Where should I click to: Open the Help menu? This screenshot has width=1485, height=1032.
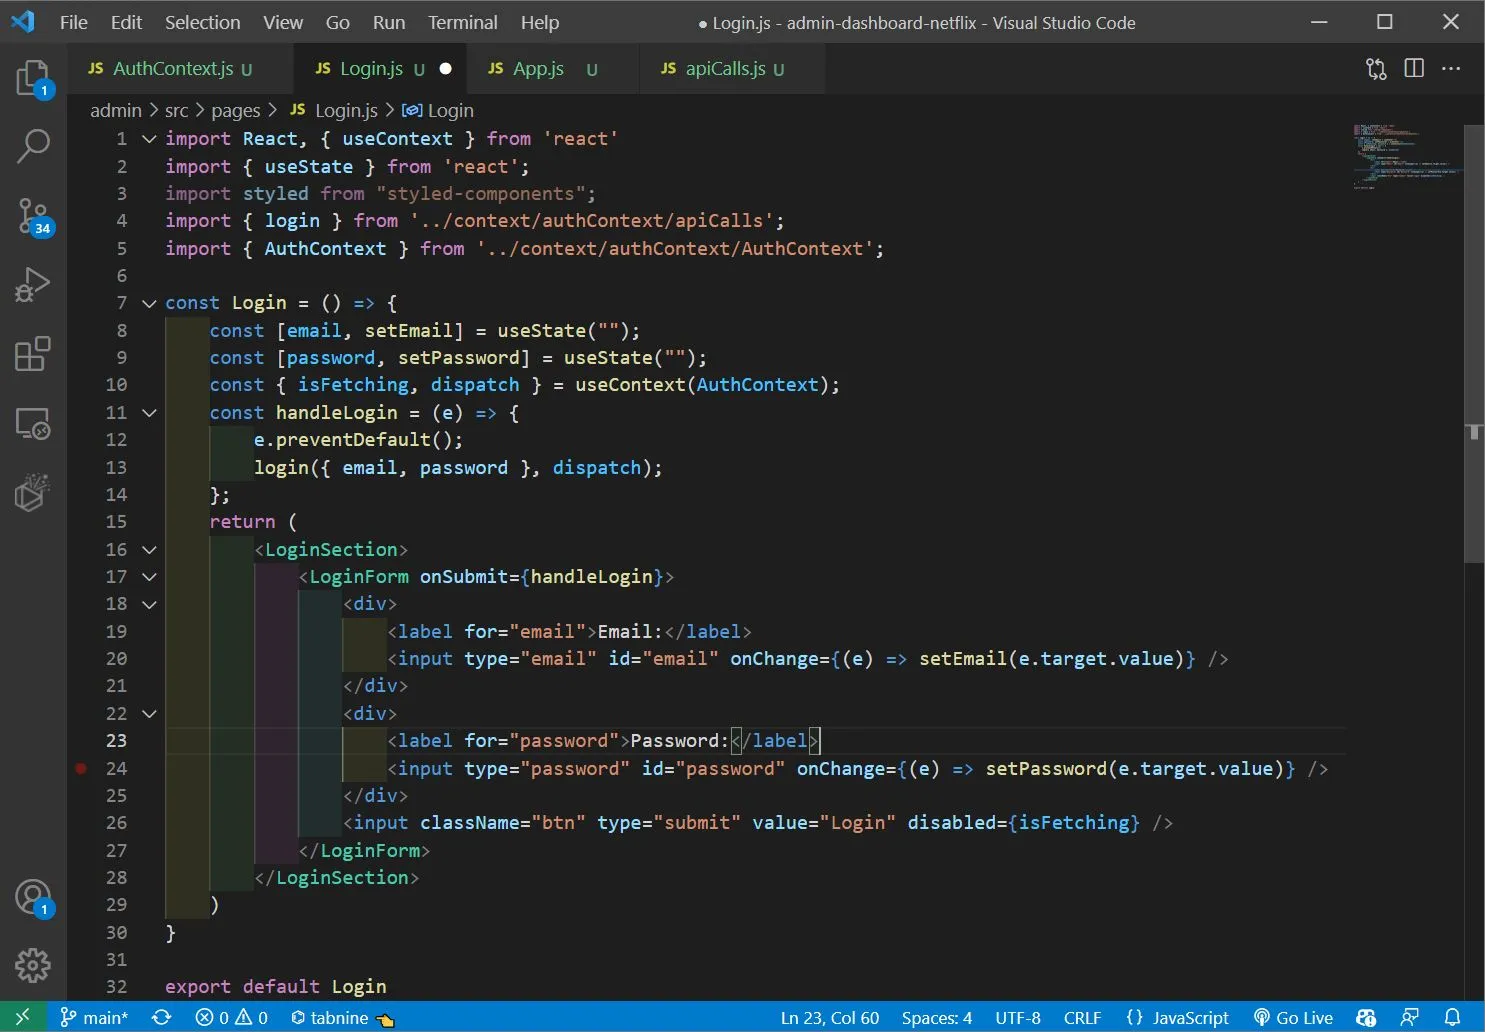click(540, 22)
